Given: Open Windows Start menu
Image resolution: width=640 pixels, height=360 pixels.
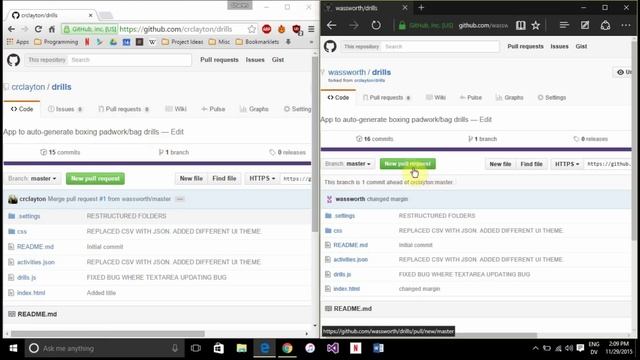Looking at the screenshot, I should (13, 348).
